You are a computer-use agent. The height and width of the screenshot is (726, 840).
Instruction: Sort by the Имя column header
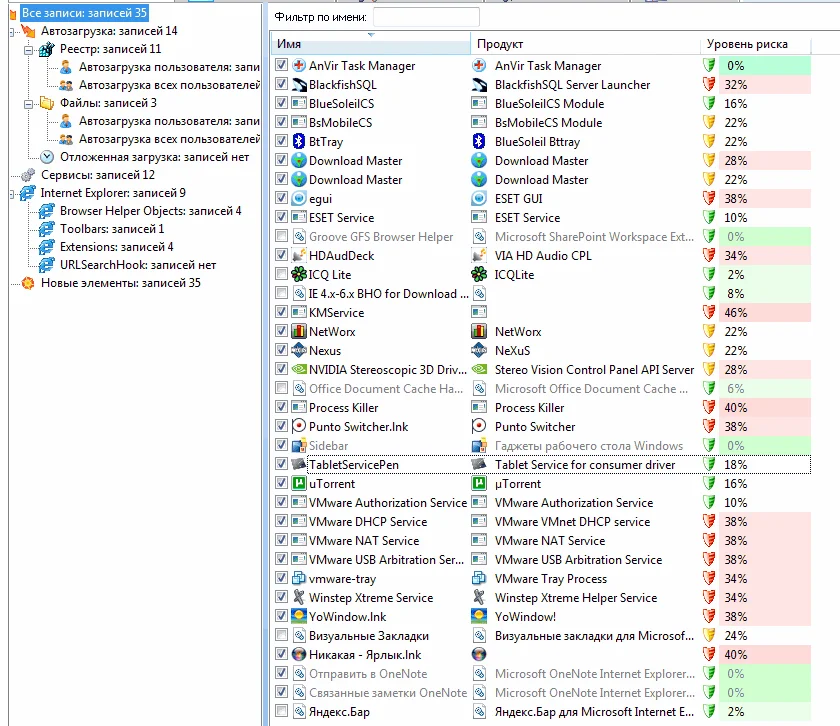pos(371,44)
